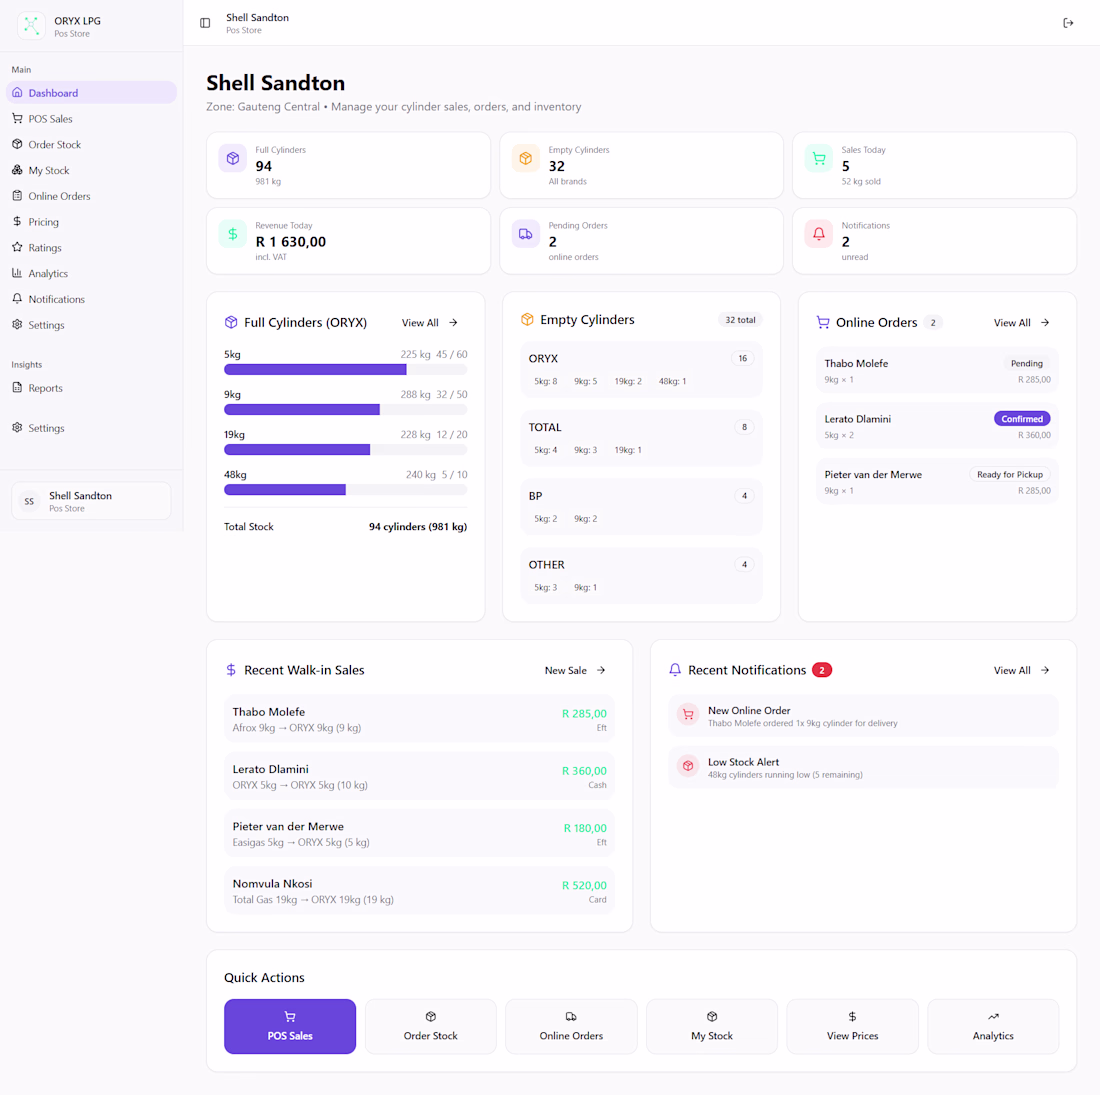Open My Stock in sidebar menu
This screenshot has height=1095, width=1100.
pyautogui.click(x=91, y=170)
